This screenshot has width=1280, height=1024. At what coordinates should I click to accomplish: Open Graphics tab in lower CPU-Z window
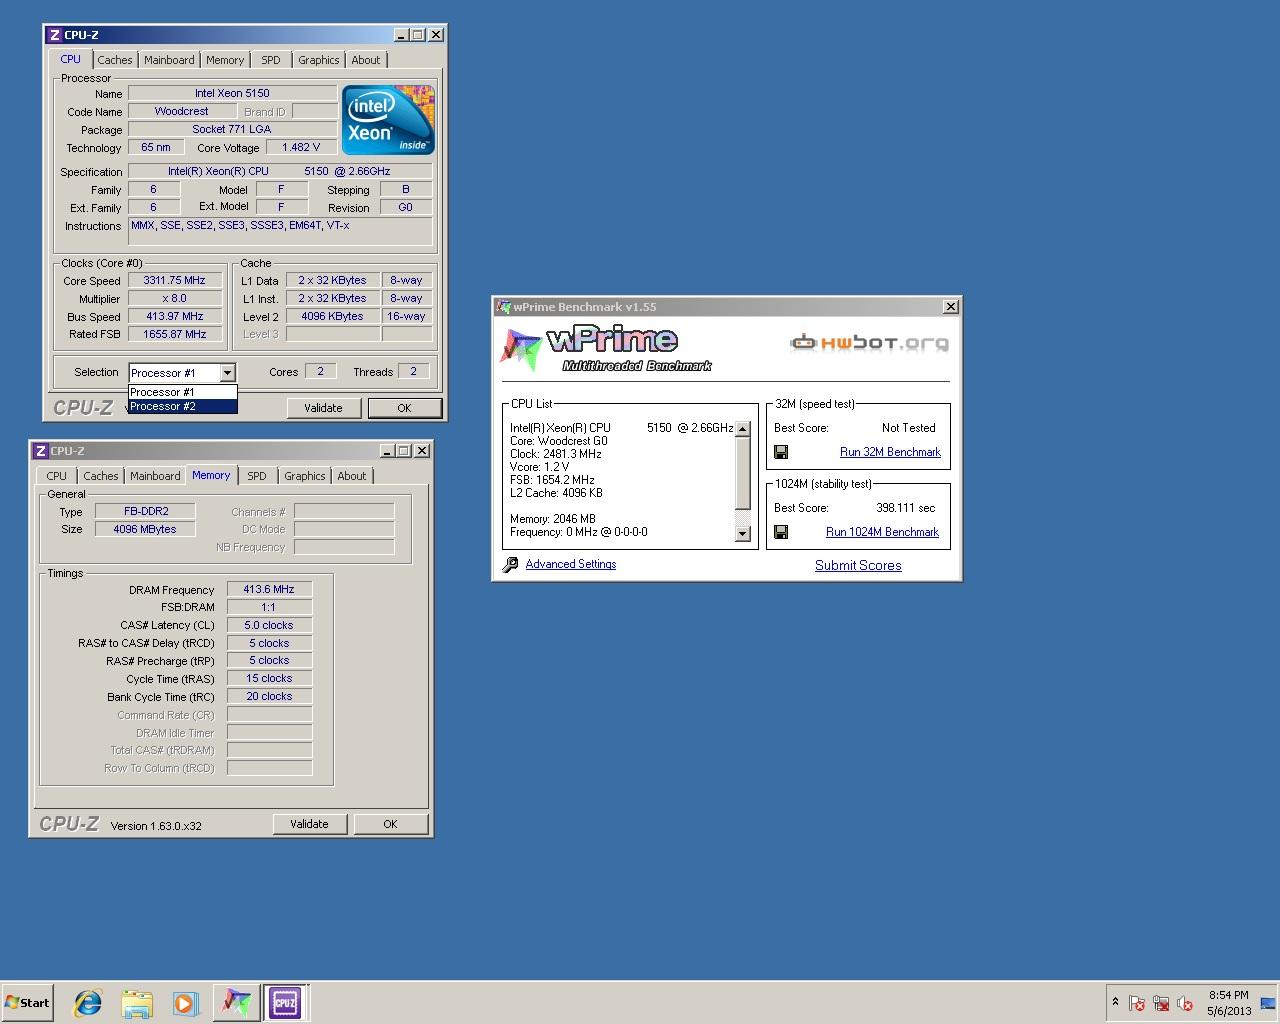305,476
